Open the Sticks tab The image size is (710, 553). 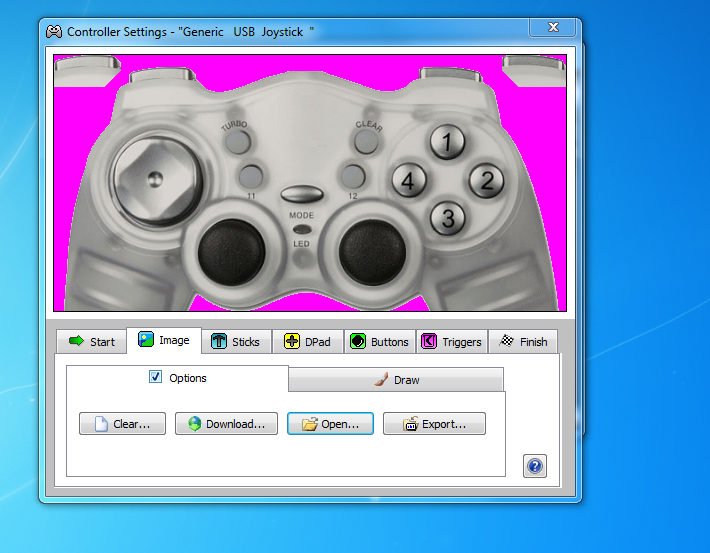pos(236,341)
